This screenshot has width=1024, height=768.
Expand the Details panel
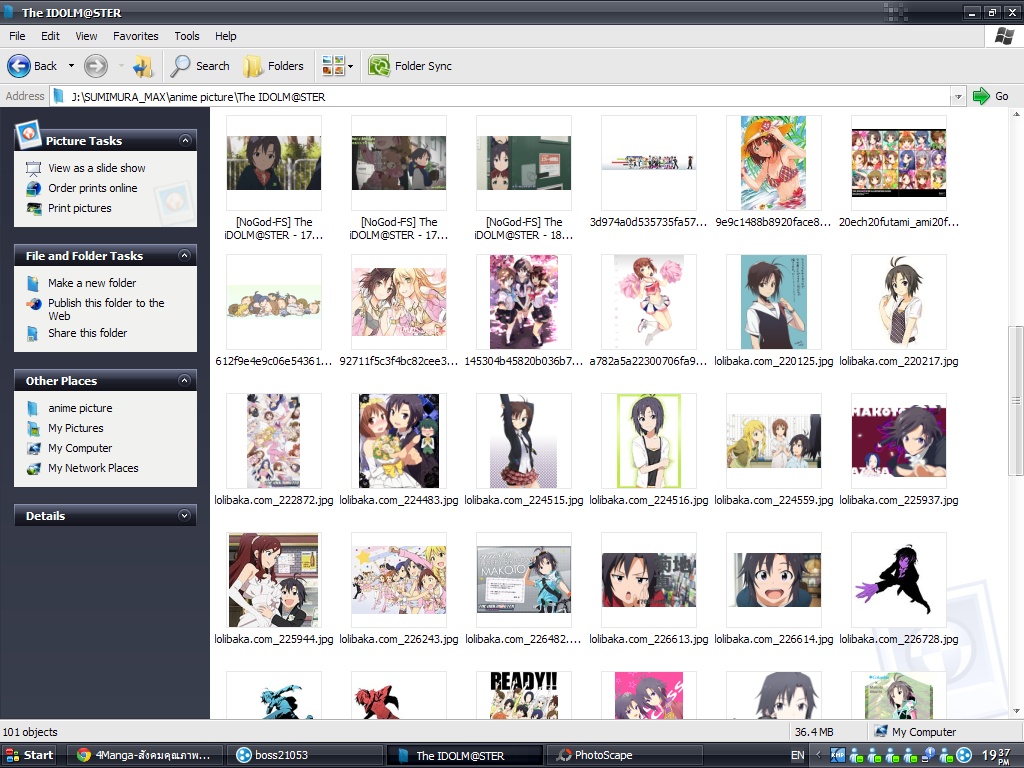coord(185,515)
